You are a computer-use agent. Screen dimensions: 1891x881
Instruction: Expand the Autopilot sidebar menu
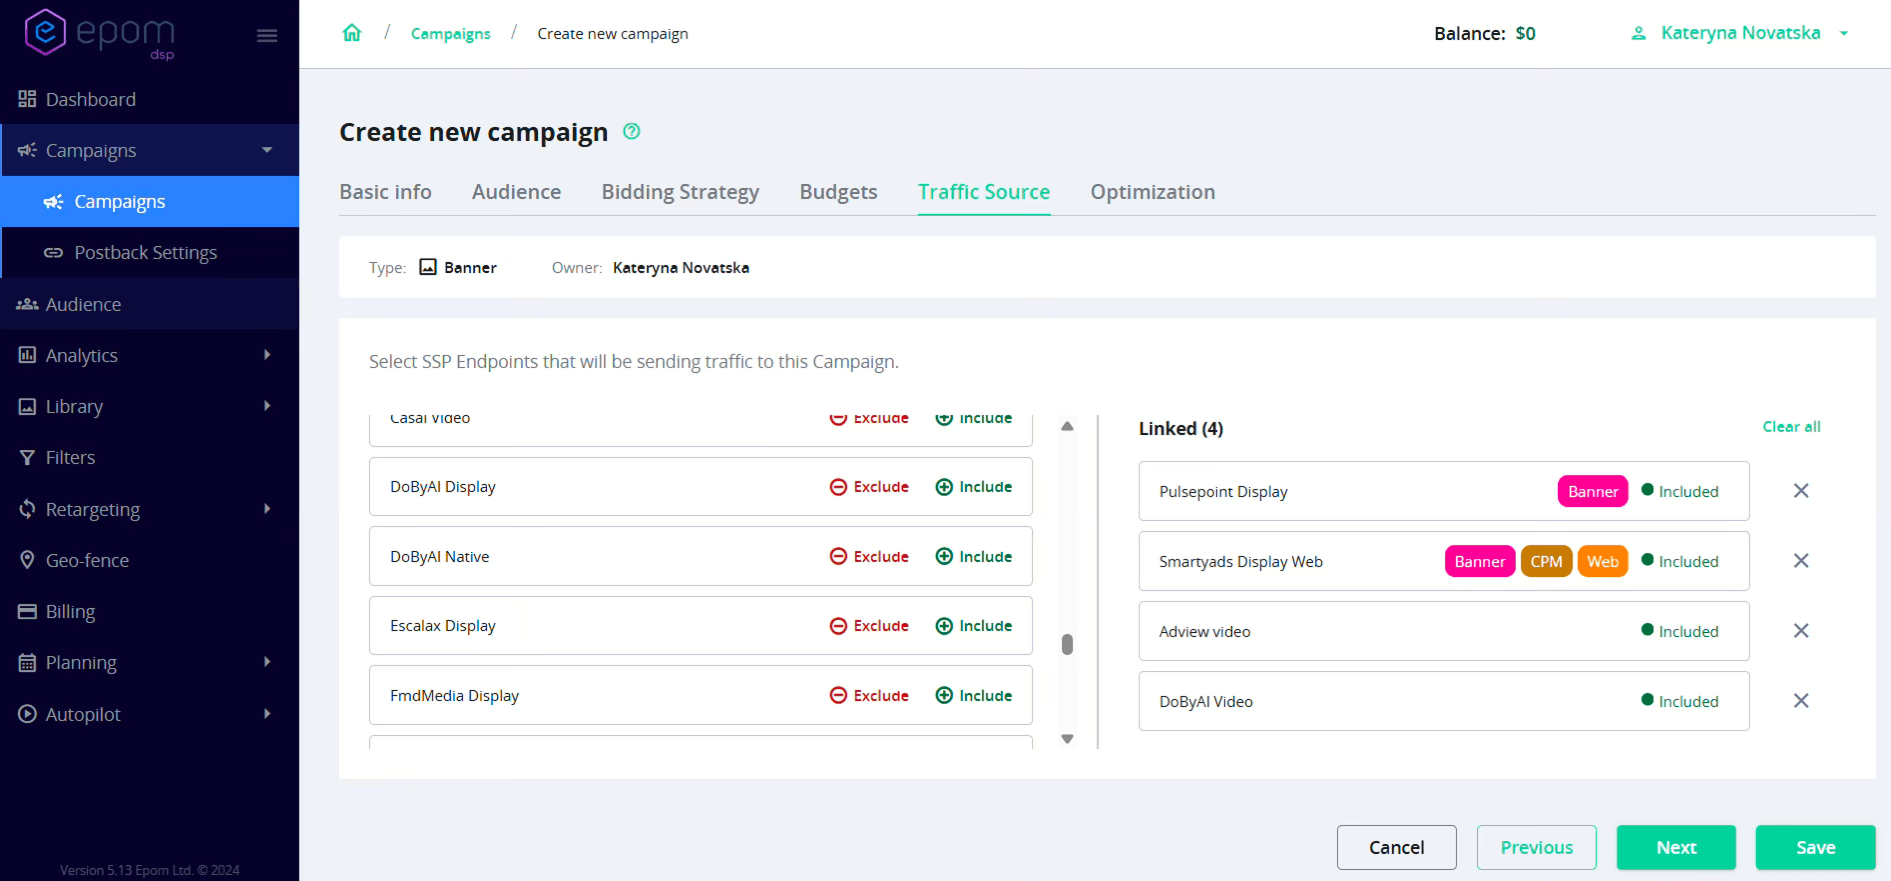pos(267,714)
